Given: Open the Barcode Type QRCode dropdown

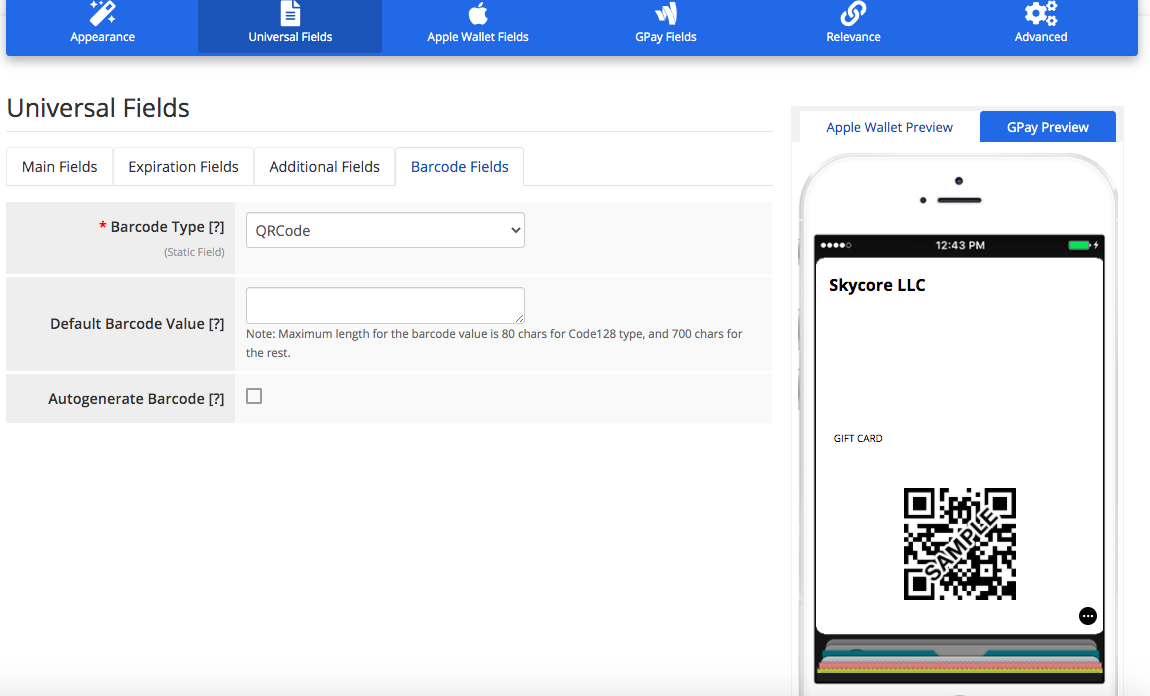Looking at the screenshot, I should click(x=385, y=230).
